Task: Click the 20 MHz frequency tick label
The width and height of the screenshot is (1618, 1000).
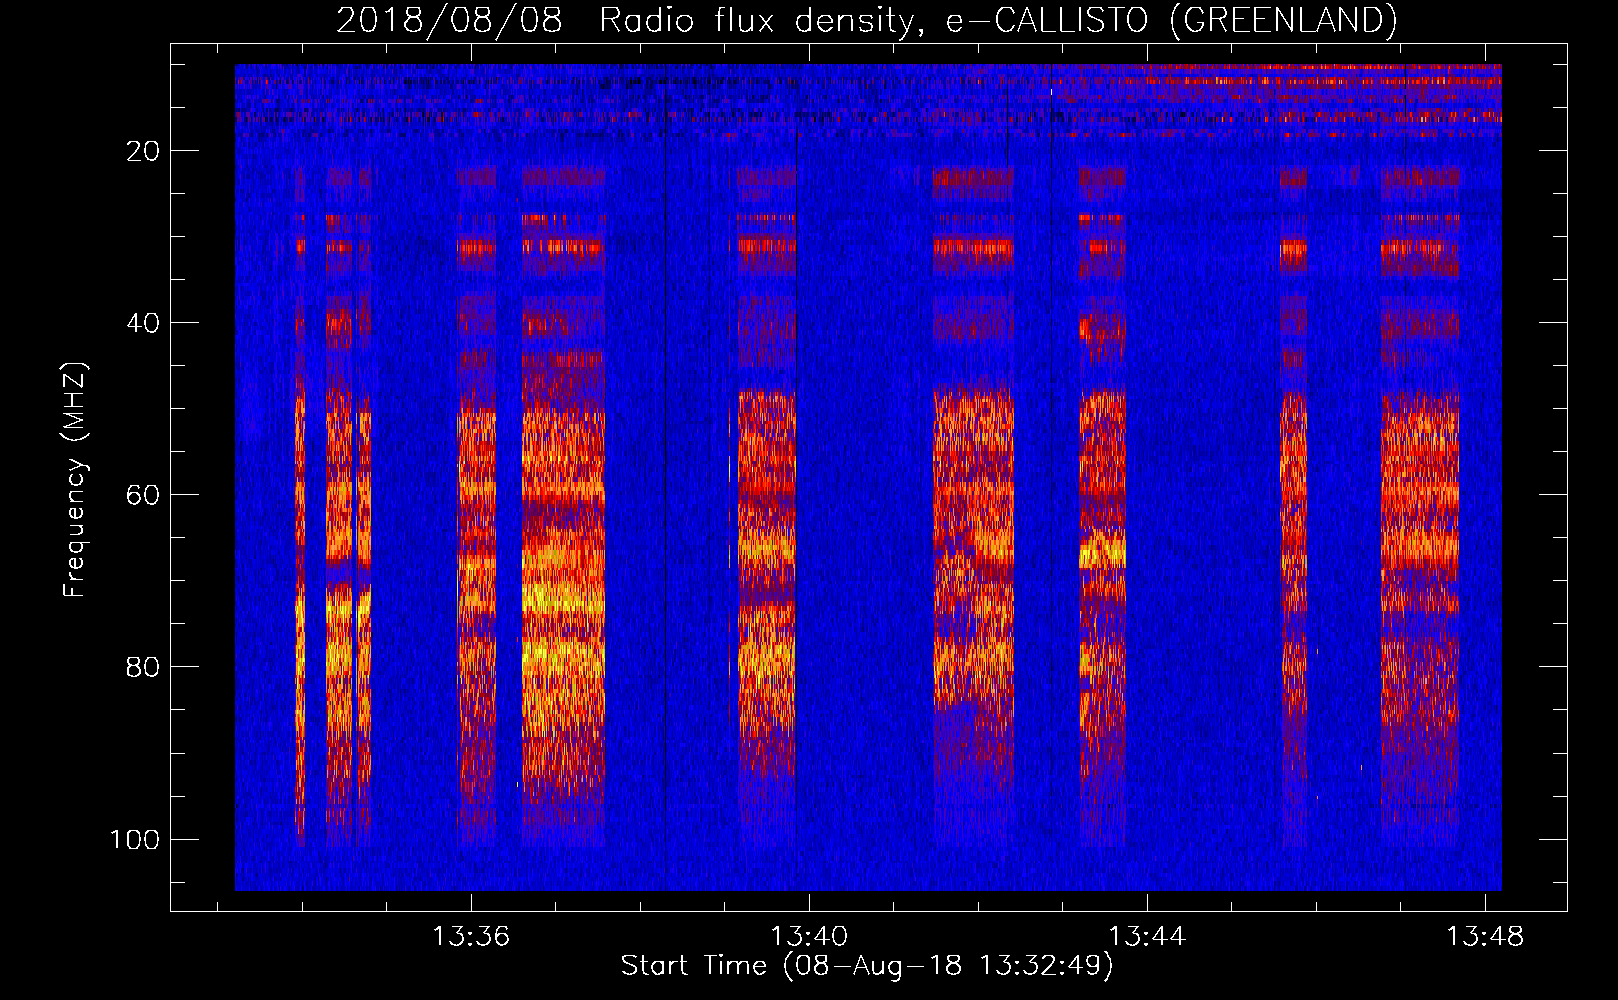Action: (x=143, y=151)
